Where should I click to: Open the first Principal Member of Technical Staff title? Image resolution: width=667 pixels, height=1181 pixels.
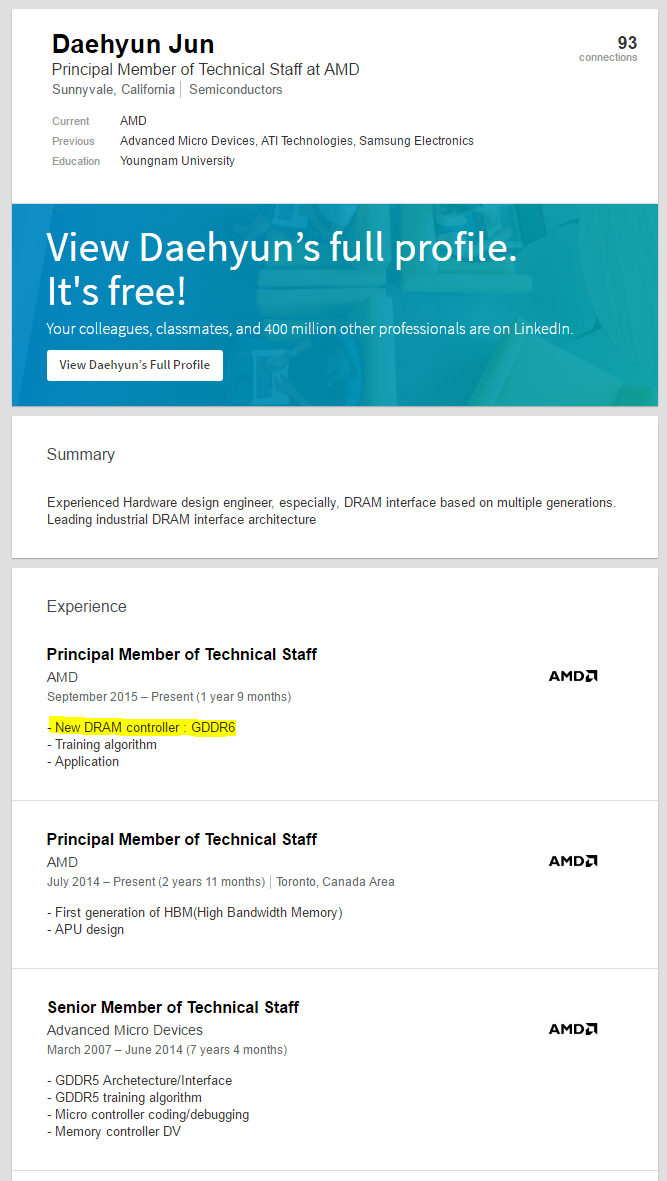pyautogui.click(x=182, y=654)
